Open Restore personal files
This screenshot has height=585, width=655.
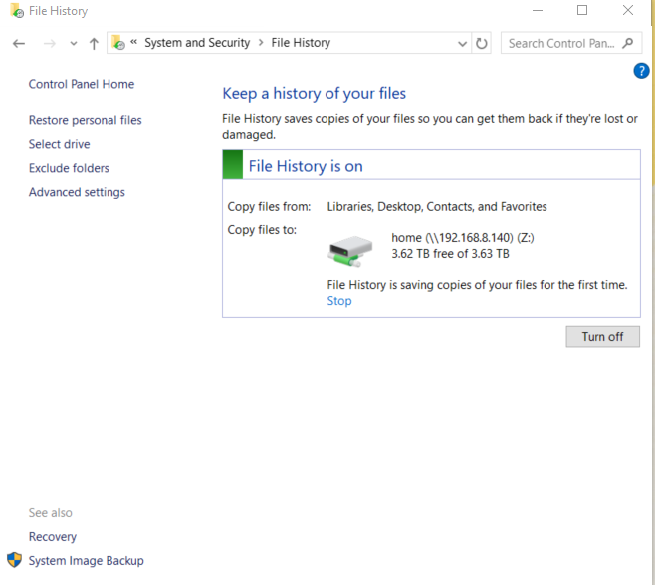click(85, 120)
